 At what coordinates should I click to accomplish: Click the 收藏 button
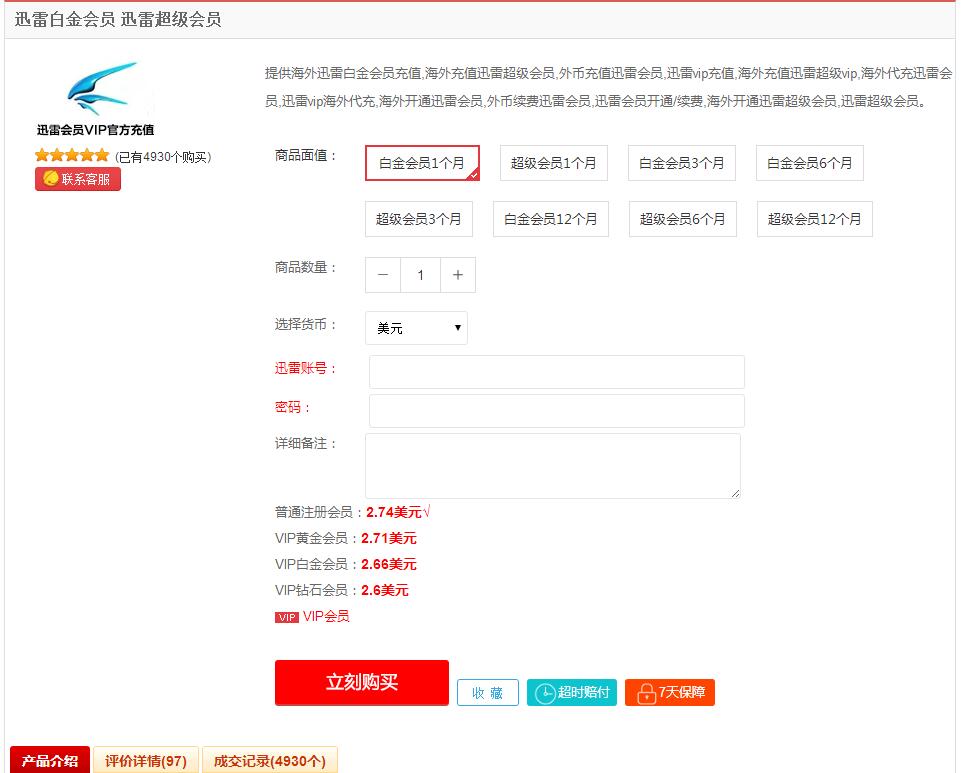pos(488,693)
